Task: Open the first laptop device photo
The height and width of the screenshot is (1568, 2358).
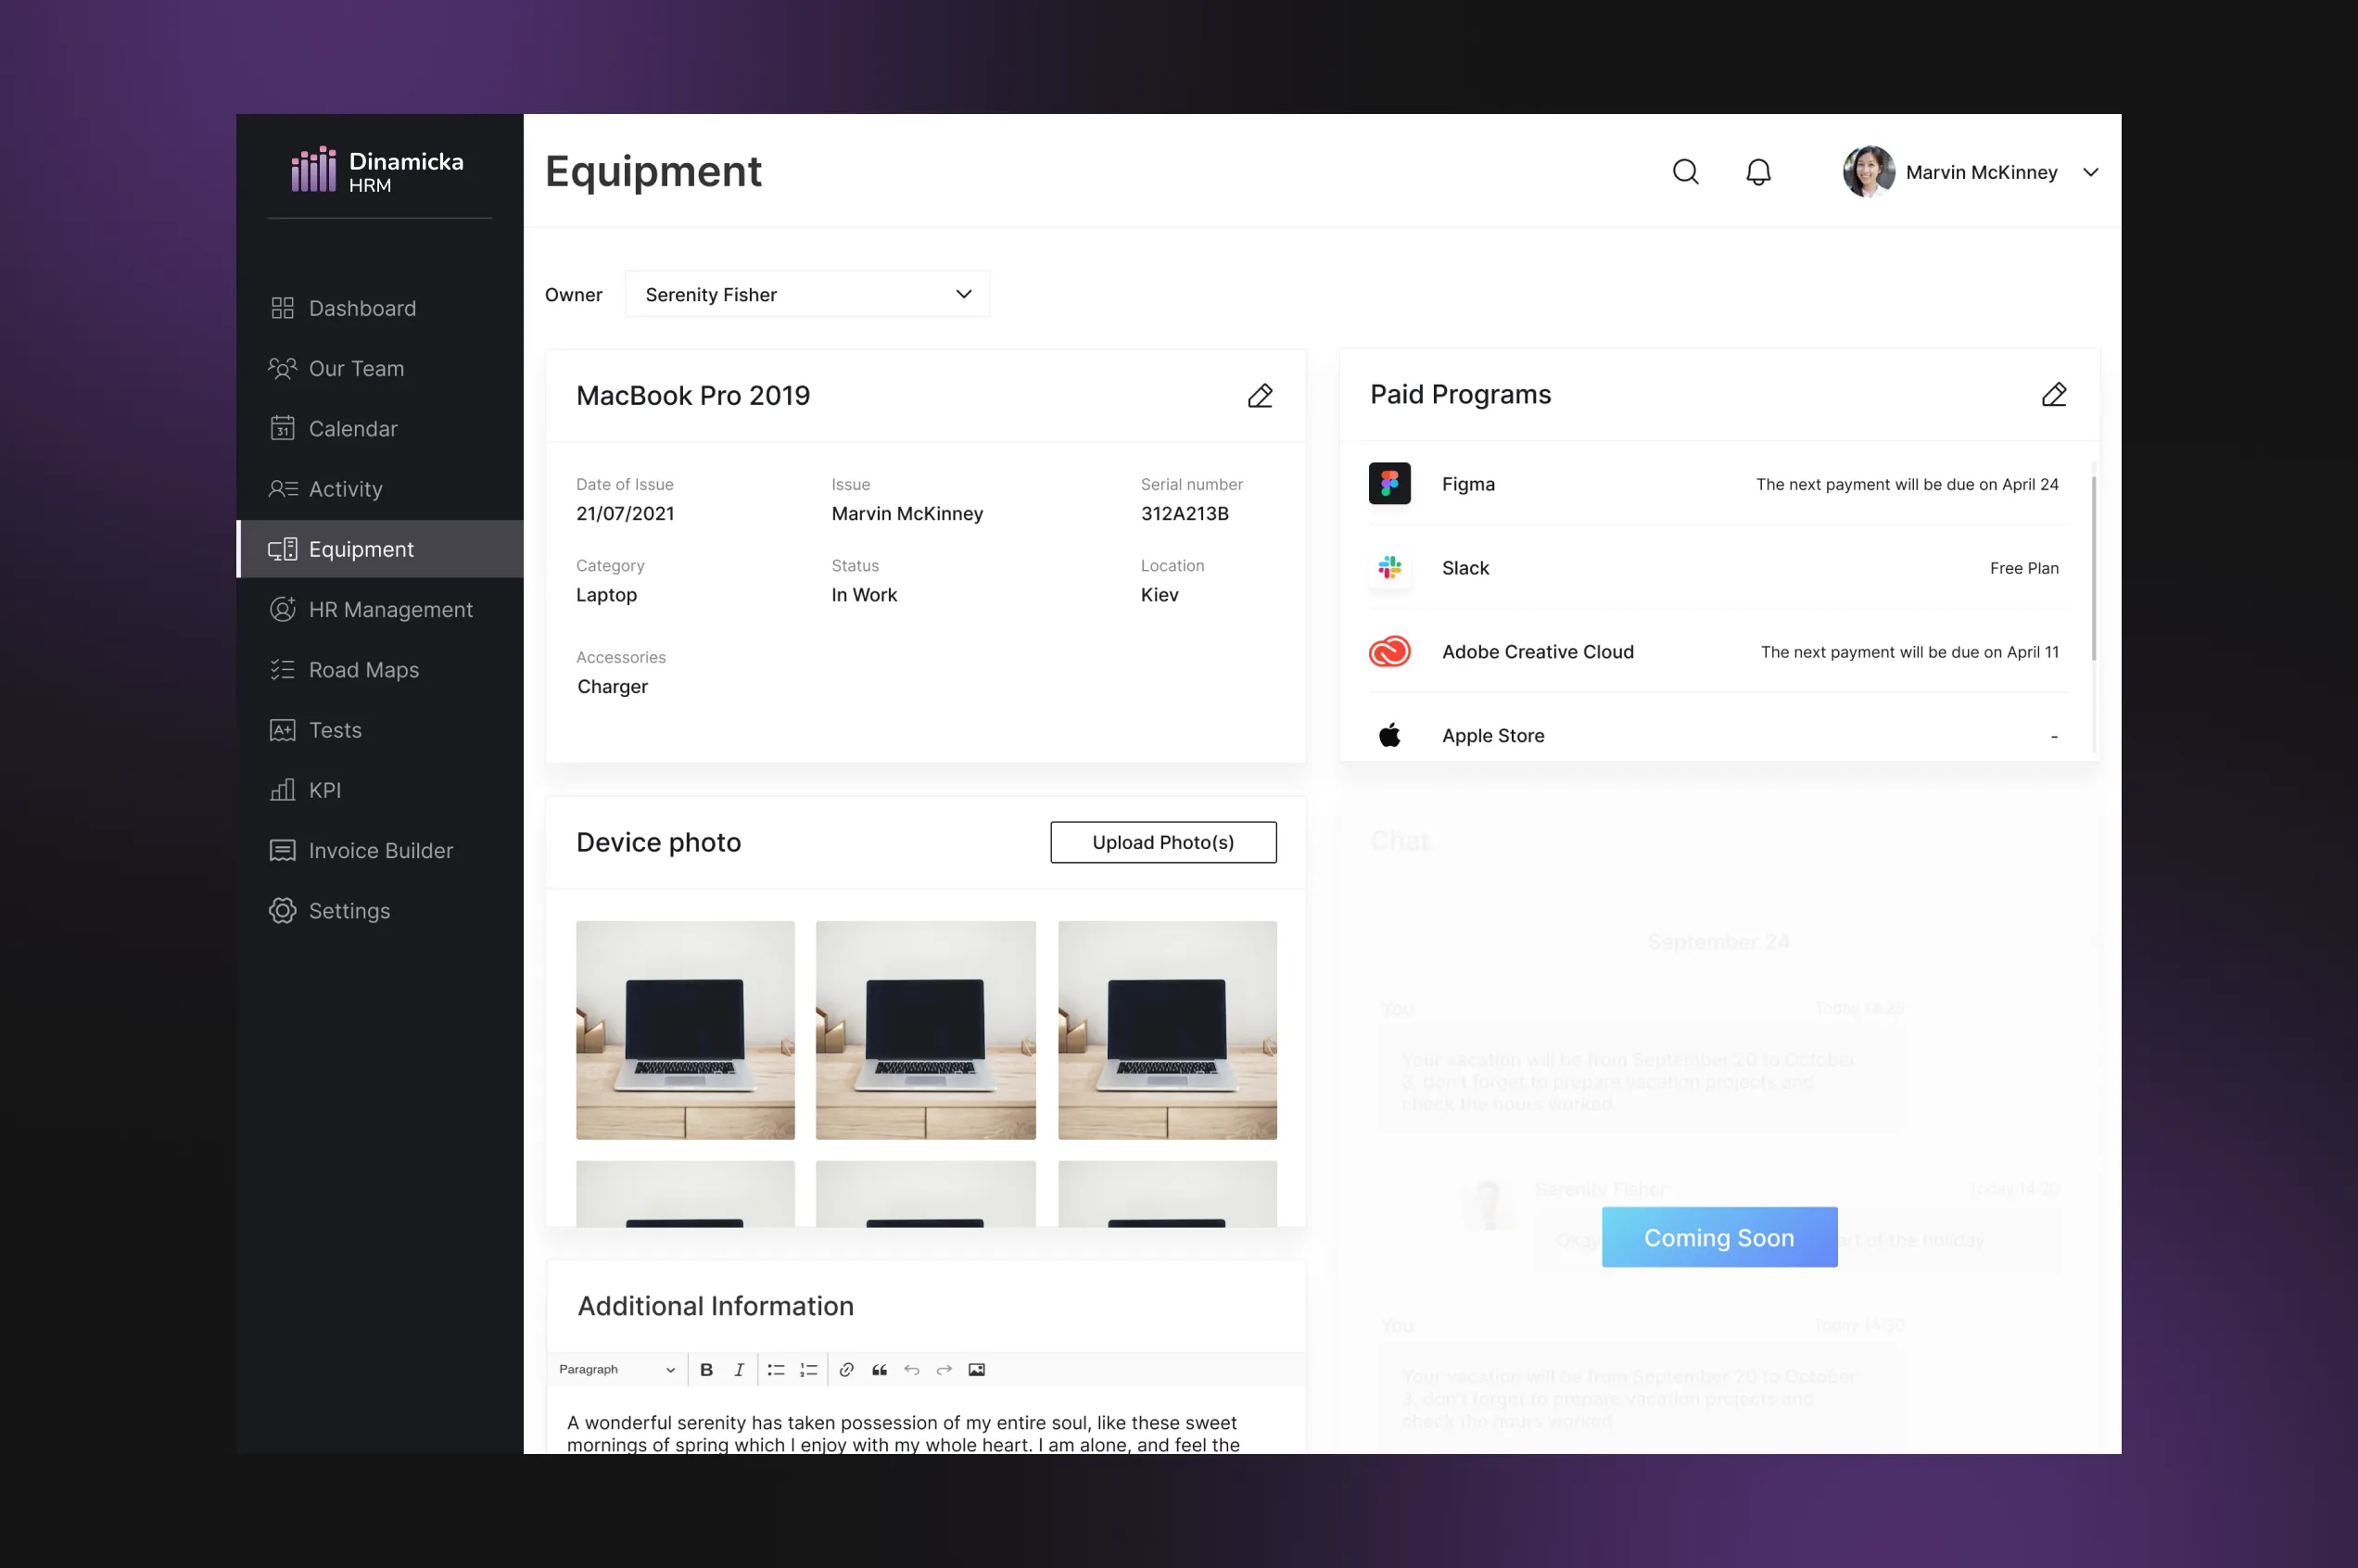Action: point(685,1029)
